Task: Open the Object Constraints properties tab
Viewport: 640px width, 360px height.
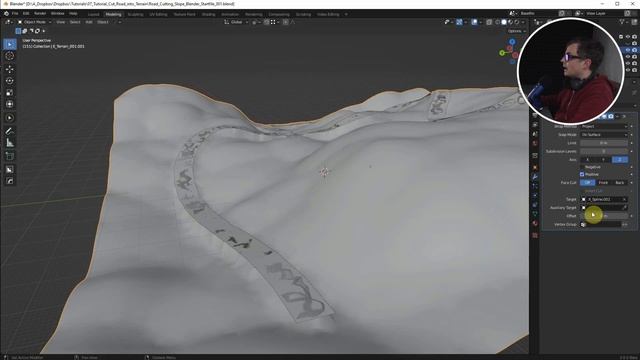Action: [535, 204]
